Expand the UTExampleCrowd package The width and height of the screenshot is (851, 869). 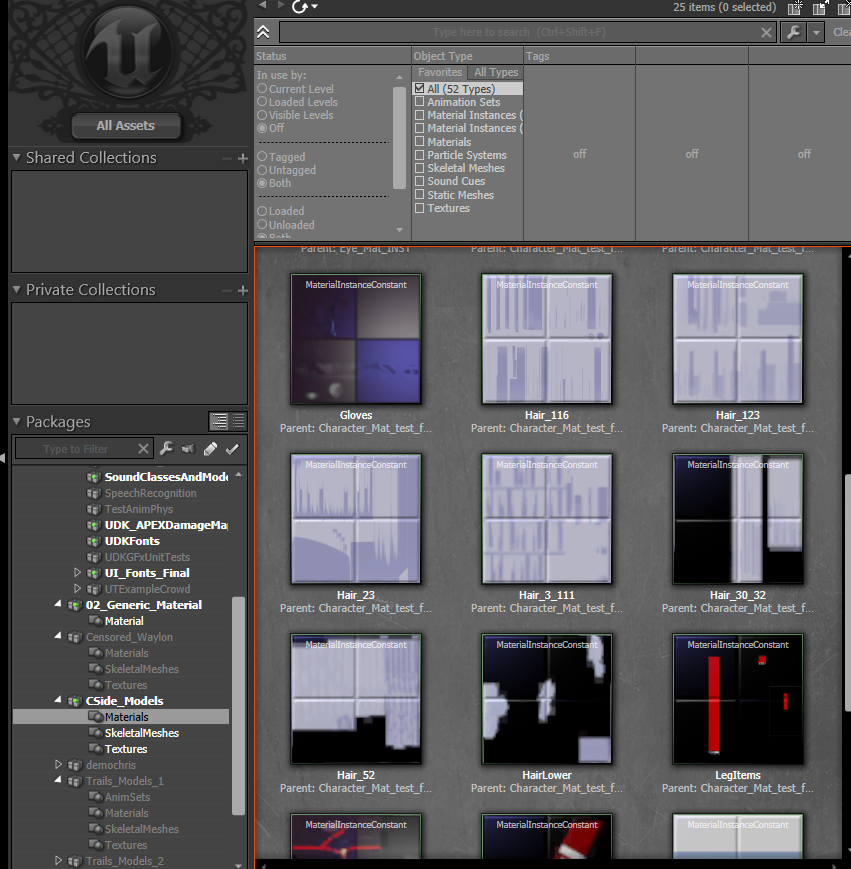pyautogui.click(x=77, y=589)
